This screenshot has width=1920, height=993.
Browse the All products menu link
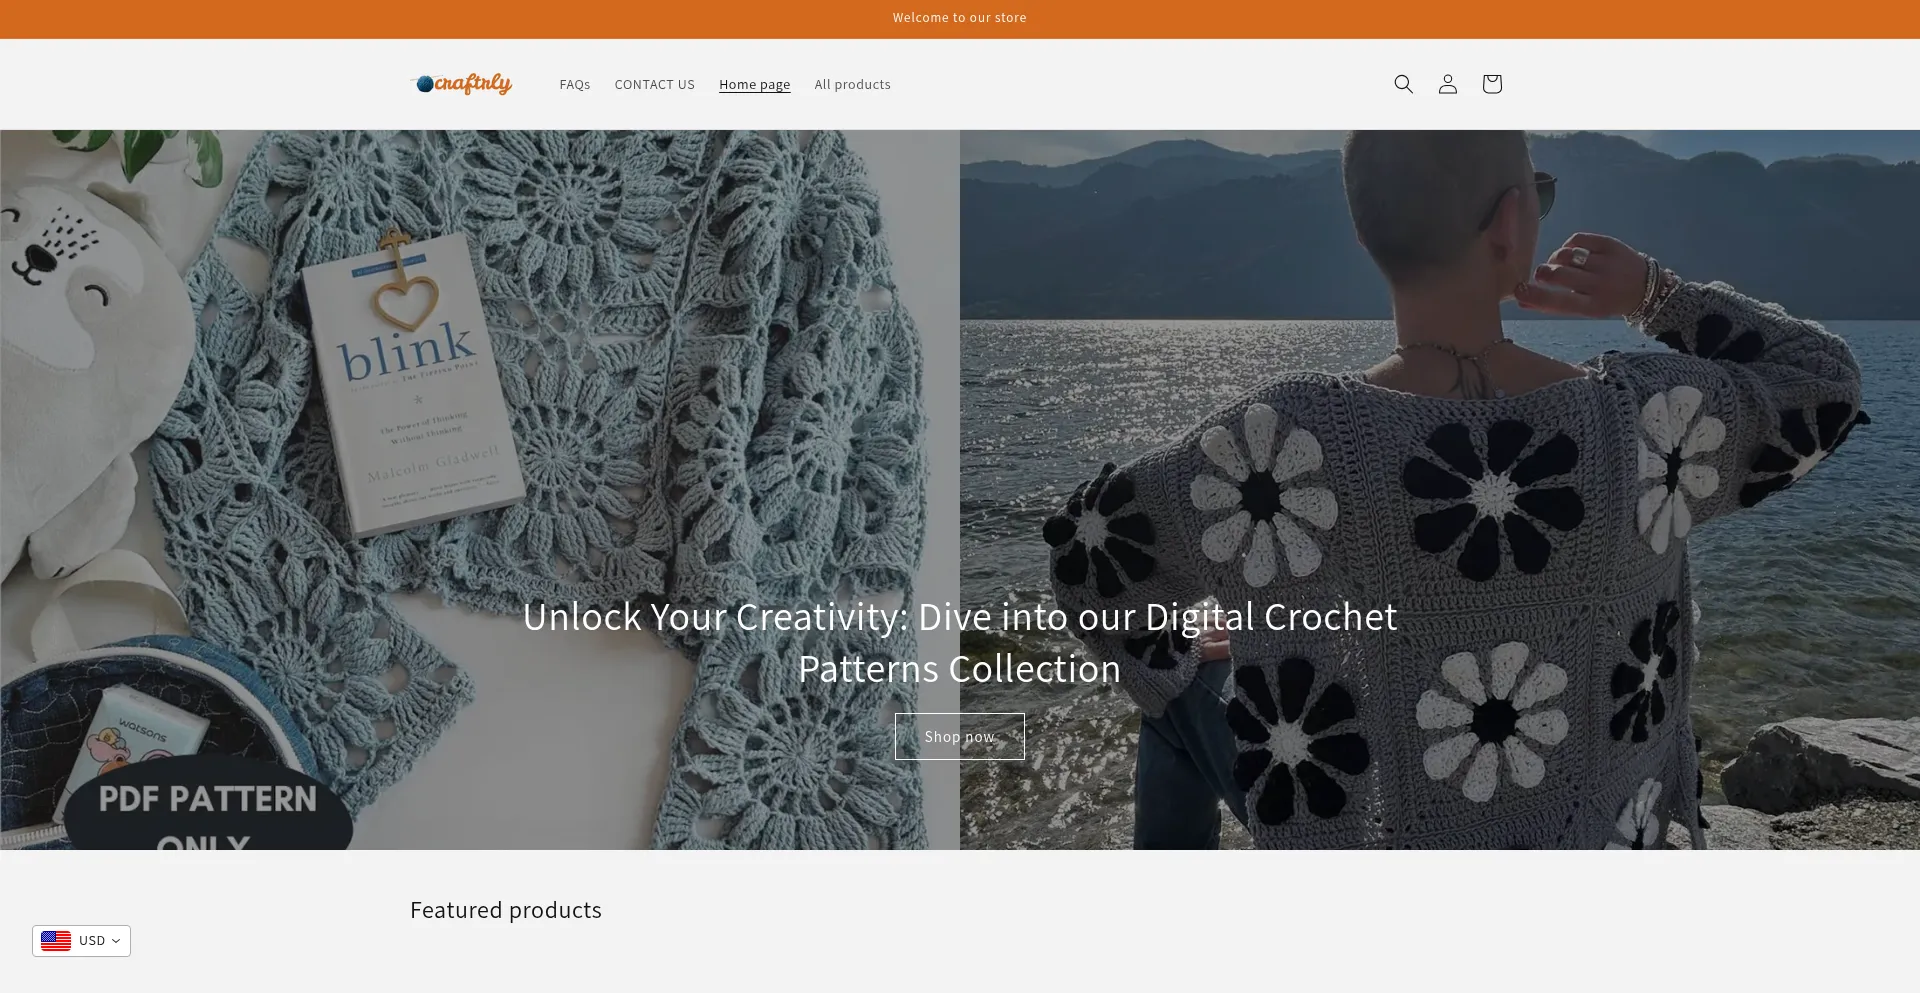click(x=852, y=85)
